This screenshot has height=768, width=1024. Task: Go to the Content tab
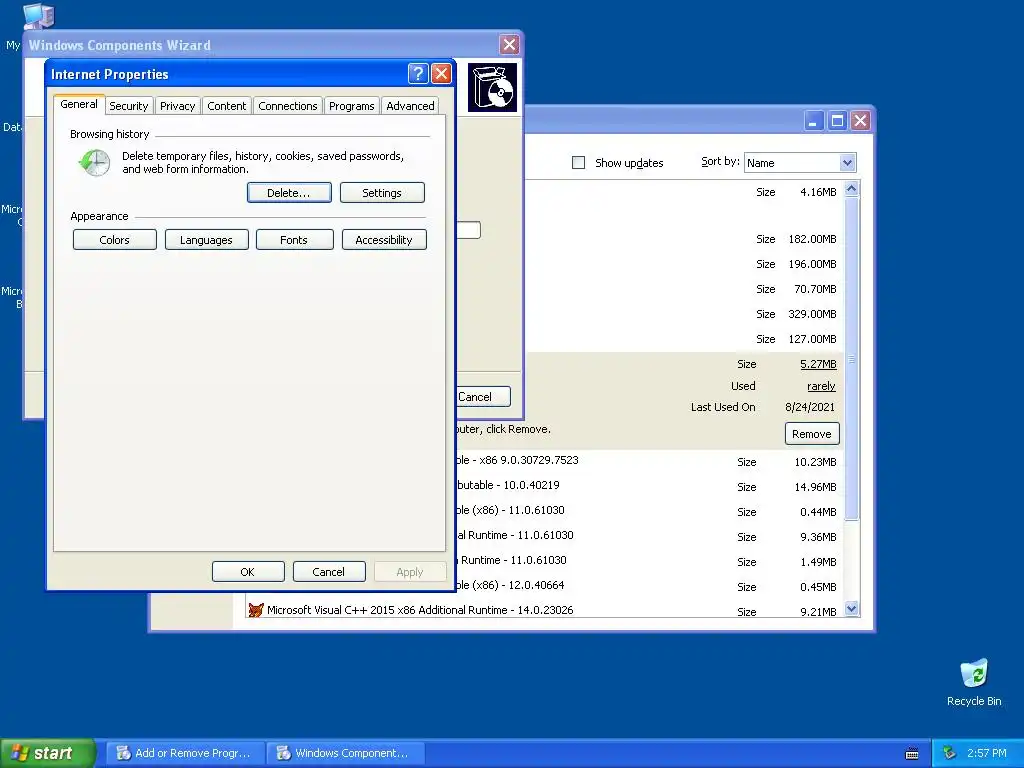[x=227, y=106]
